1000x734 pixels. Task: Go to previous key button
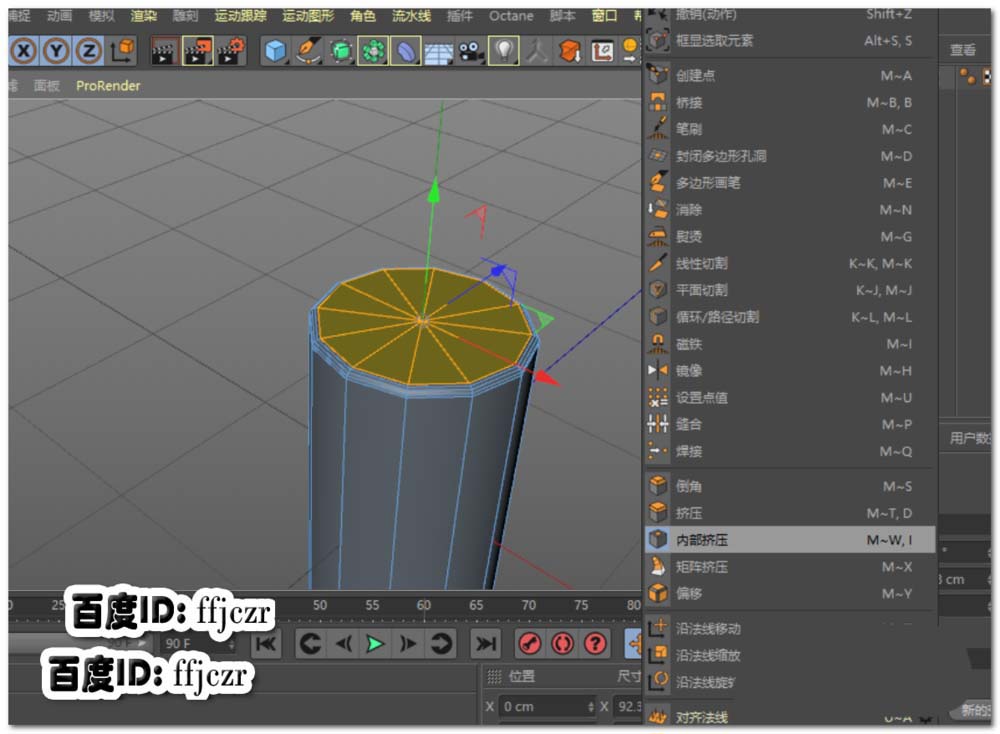point(310,644)
